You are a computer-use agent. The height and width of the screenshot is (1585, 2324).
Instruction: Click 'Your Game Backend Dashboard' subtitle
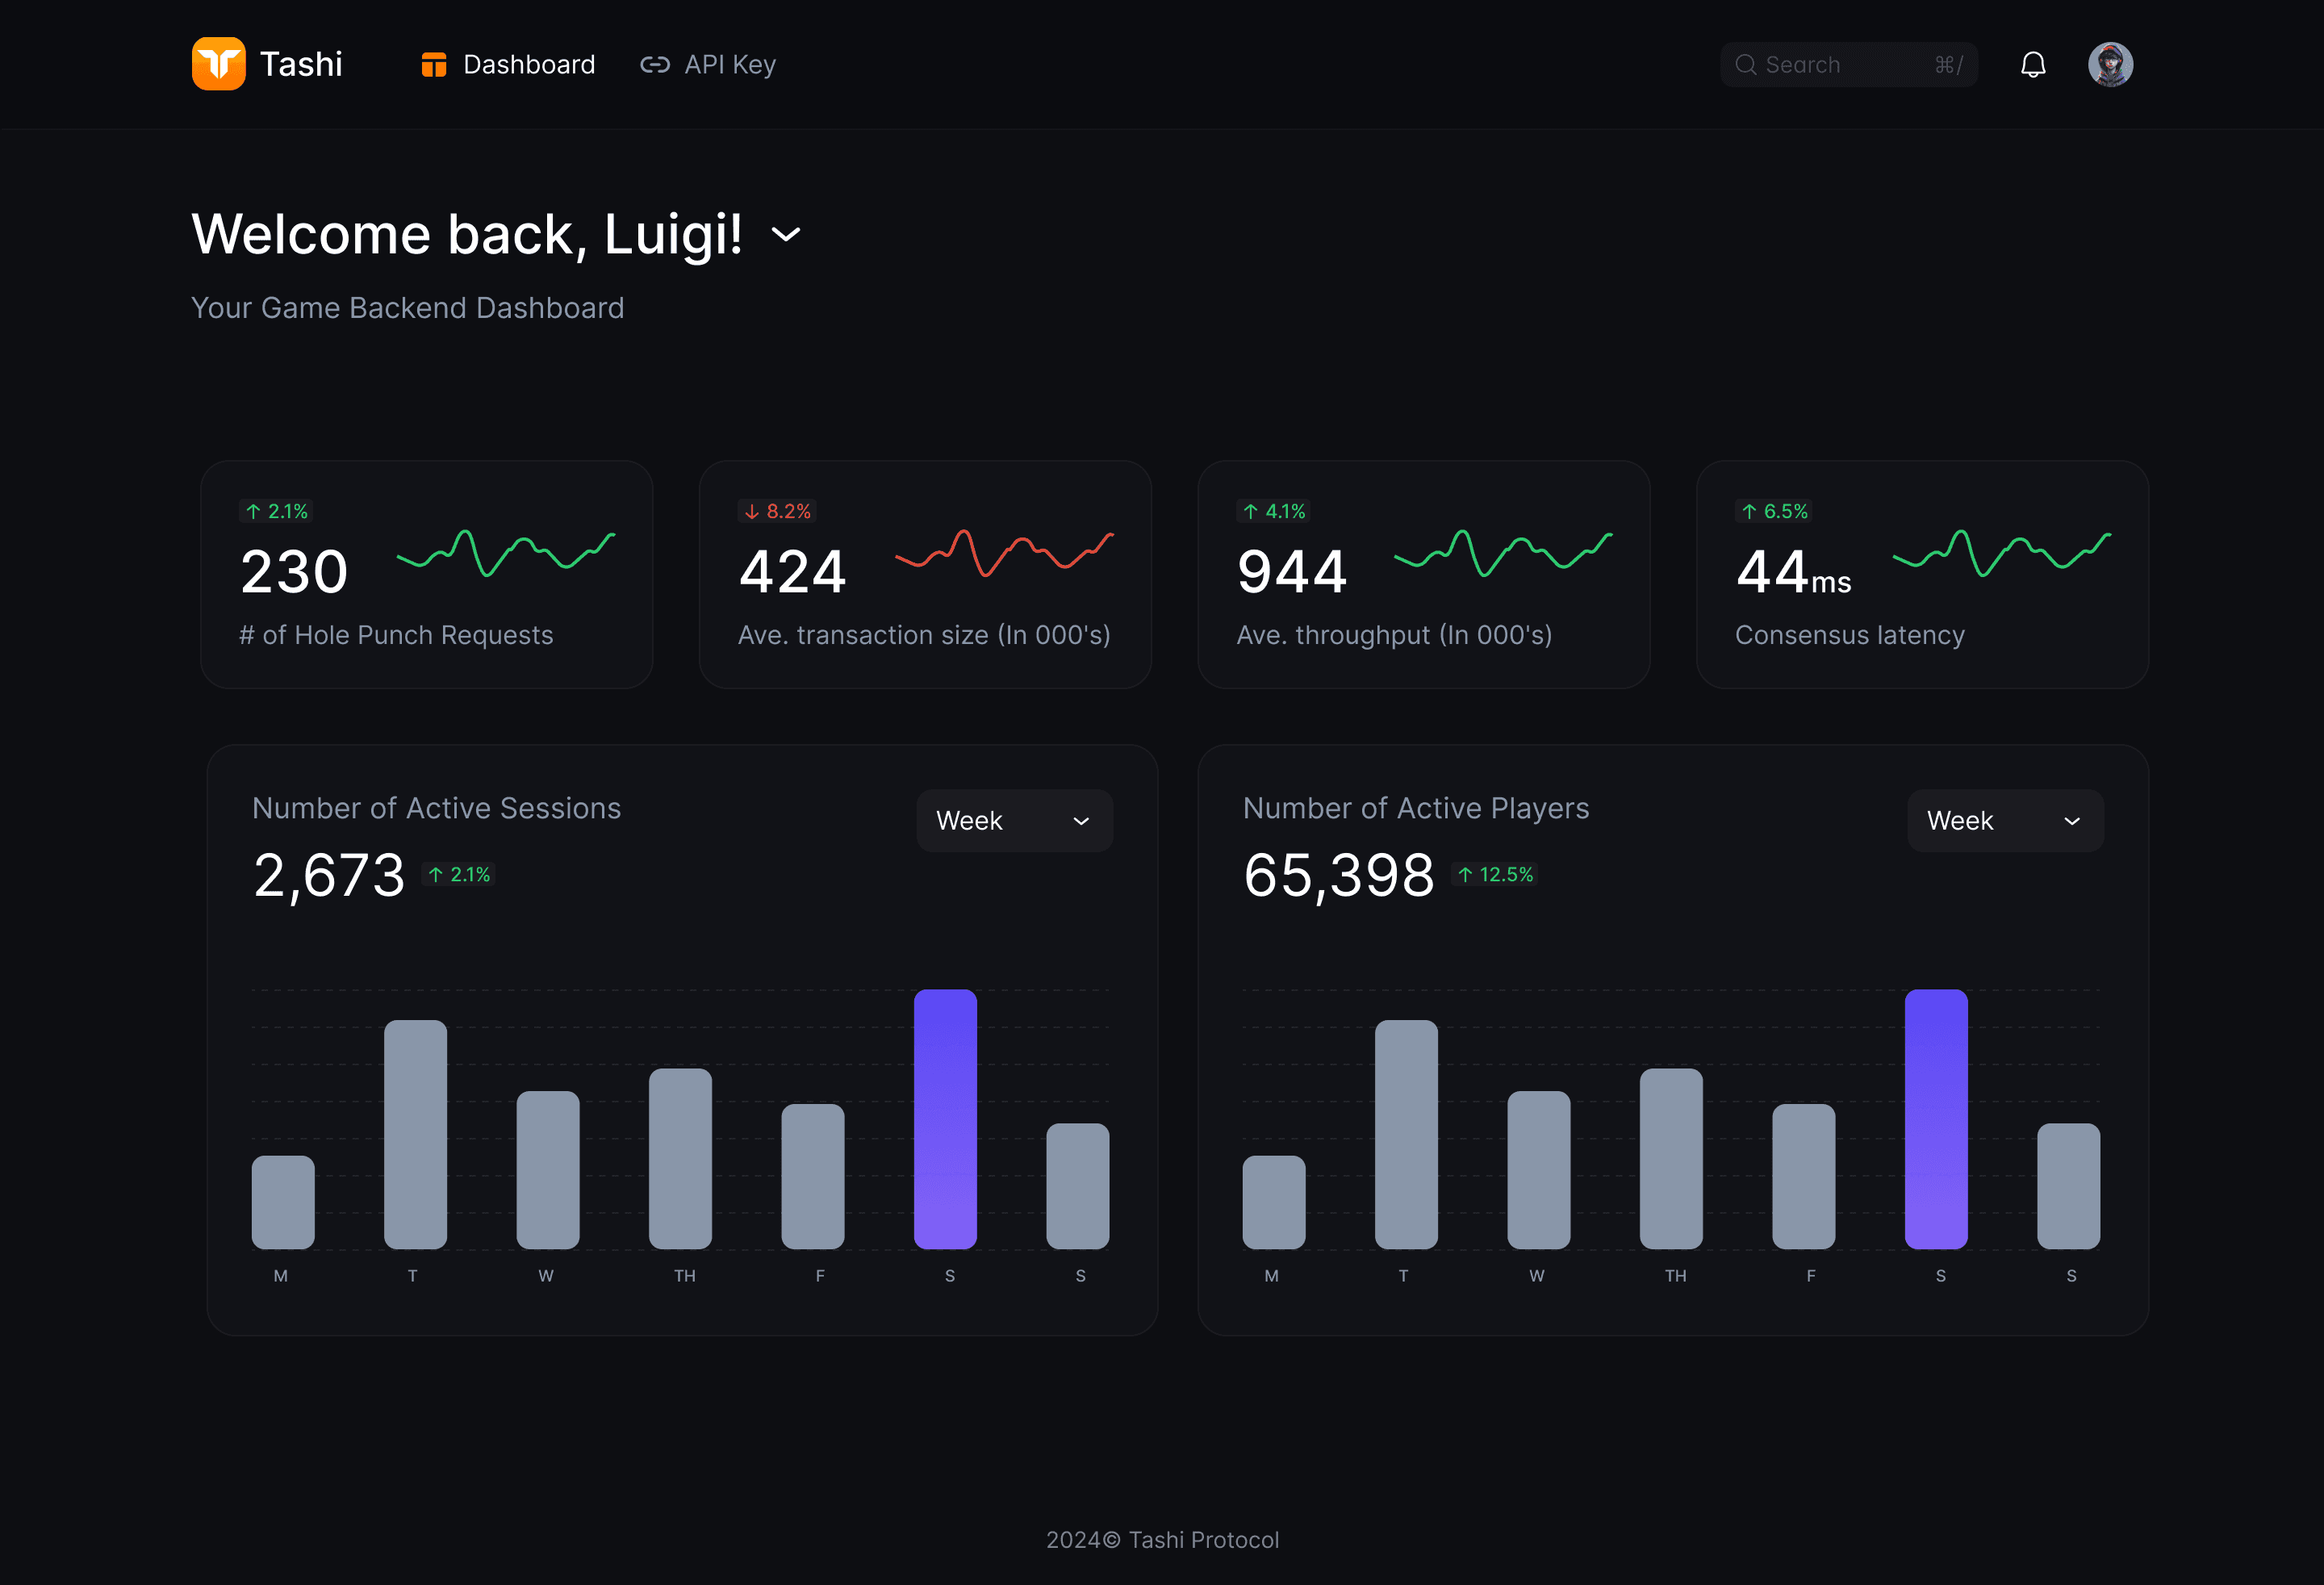pos(407,308)
